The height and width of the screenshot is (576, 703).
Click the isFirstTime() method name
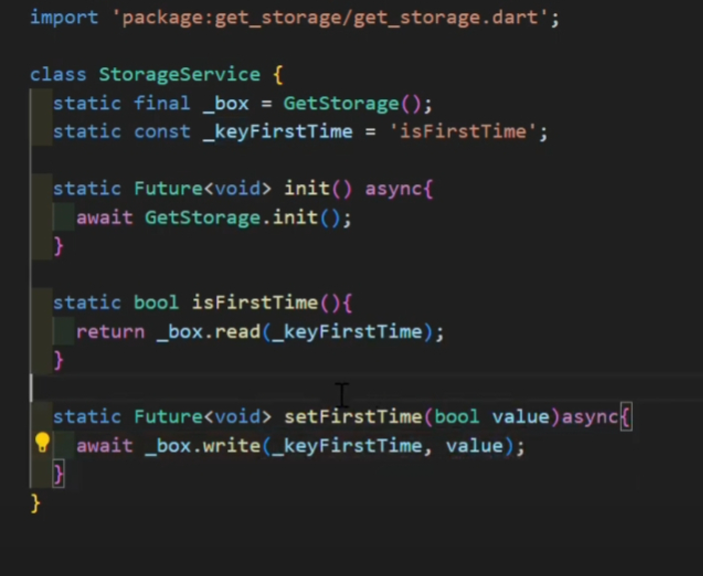click(255, 303)
